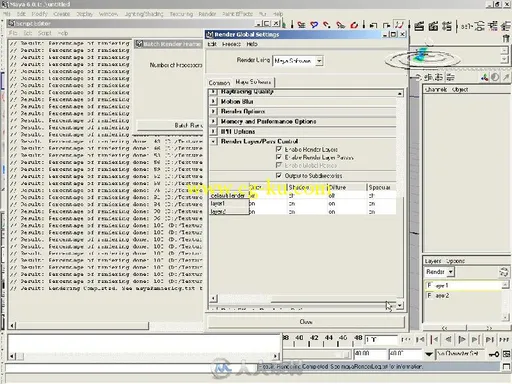Play backwards
This screenshot has width=512, height=384.
point(448,339)
